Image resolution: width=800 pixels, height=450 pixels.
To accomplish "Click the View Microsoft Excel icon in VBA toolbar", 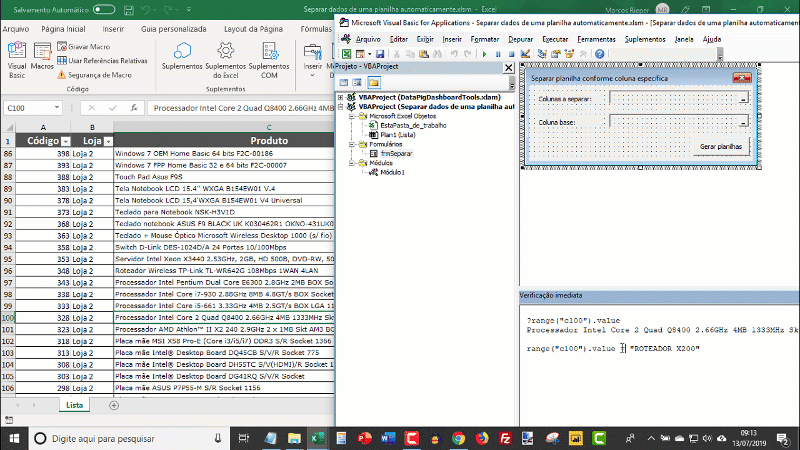I will point(346,54).
